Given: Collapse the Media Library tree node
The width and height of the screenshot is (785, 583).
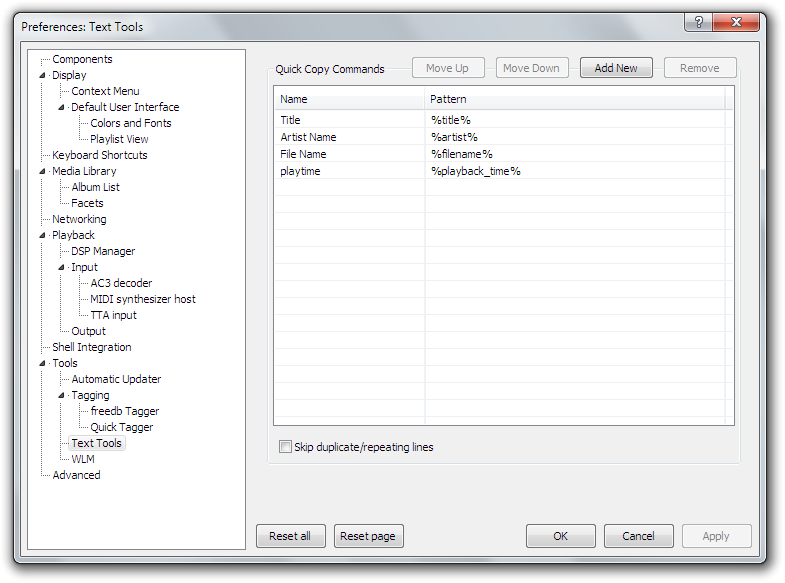Looking at the screenshot, I should point(43,171).
